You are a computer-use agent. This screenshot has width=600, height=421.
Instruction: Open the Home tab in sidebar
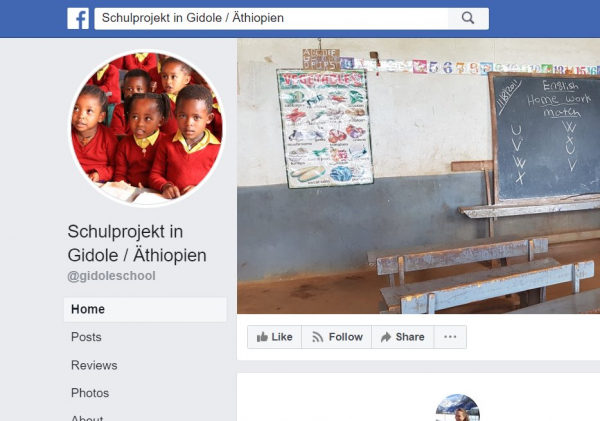[x=145, y=309]
